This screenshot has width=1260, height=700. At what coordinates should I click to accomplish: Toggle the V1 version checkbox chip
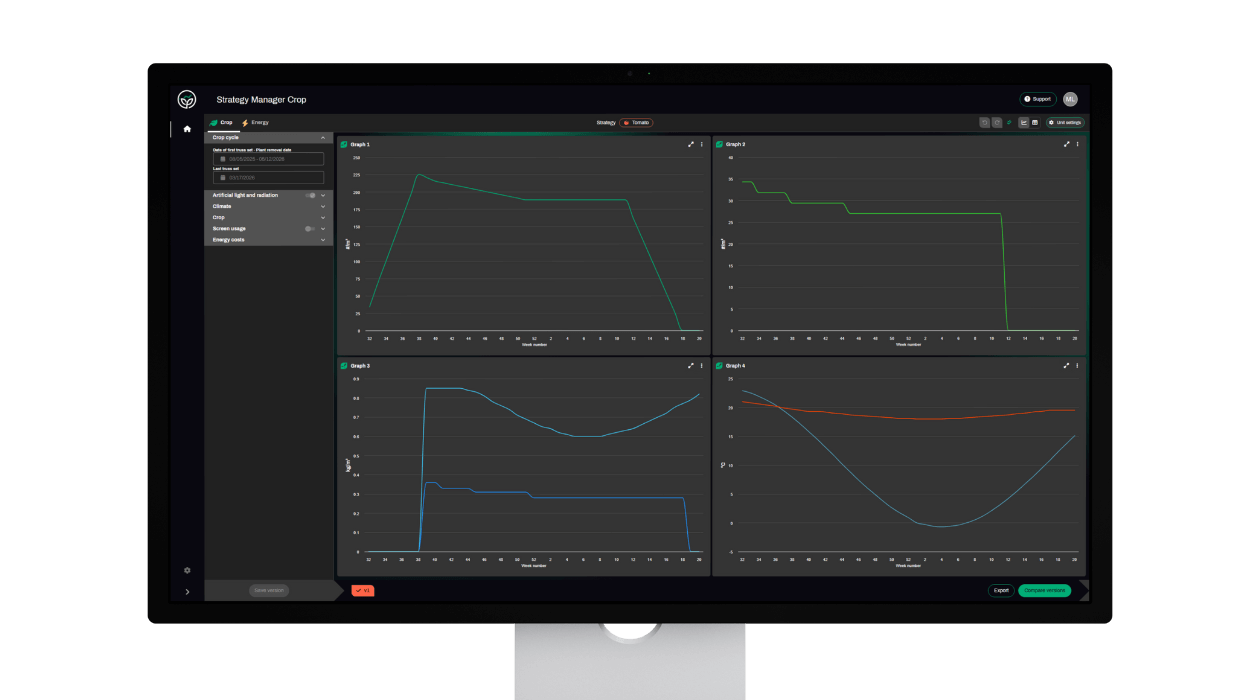coord(363,591)
